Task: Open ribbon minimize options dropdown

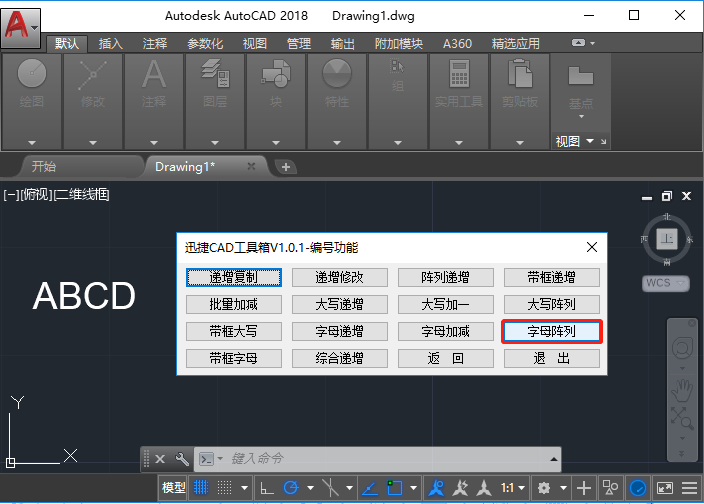Action: click(593, 44)
